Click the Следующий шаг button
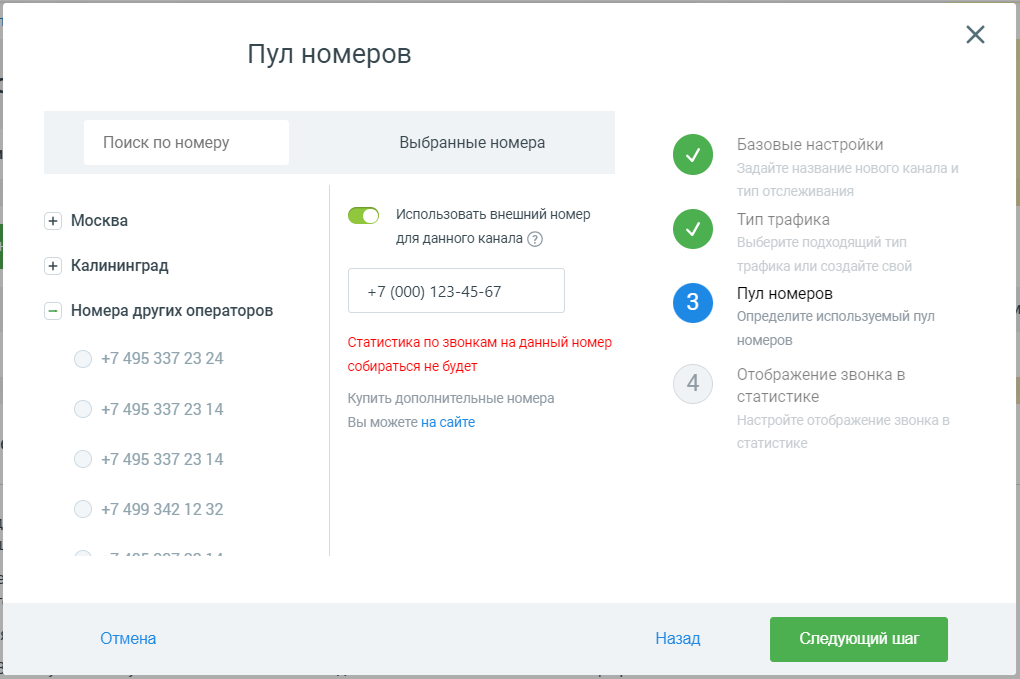Image resolution: width=1020 pixels, height=679 pixels. [859, 639]
